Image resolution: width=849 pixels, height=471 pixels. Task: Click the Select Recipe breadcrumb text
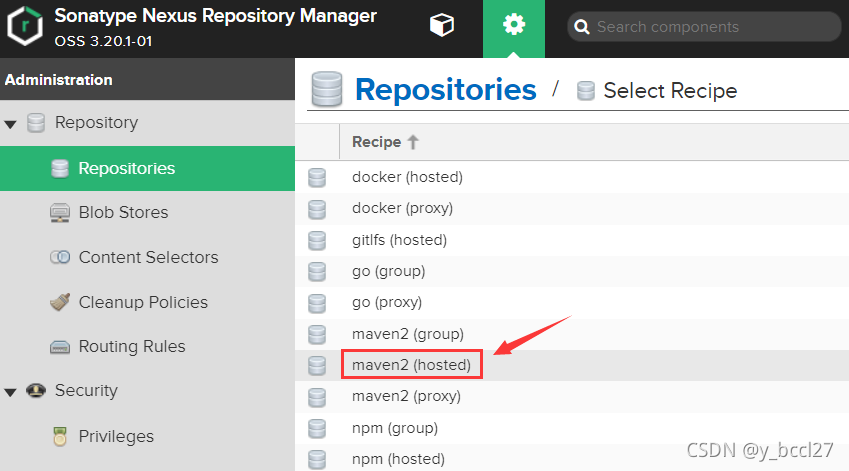click(x=670, y=91)
